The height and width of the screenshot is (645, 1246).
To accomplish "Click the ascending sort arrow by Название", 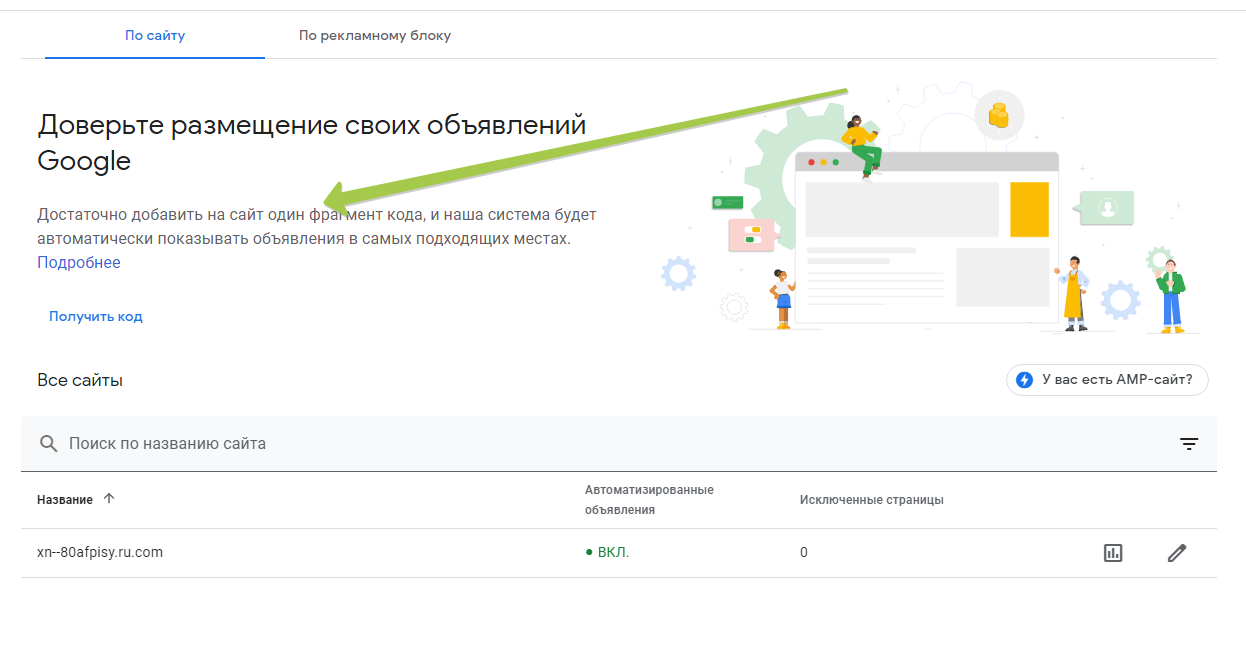I will (x=109, y=498).
